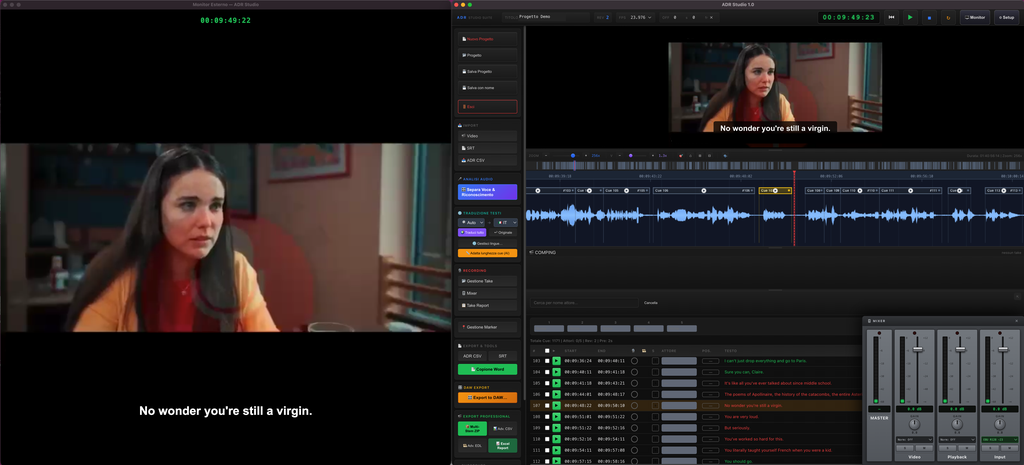Viewport: 1024px width, 465px height.
Task: Click Adv. CSV export
Action: tap(503, 429)
